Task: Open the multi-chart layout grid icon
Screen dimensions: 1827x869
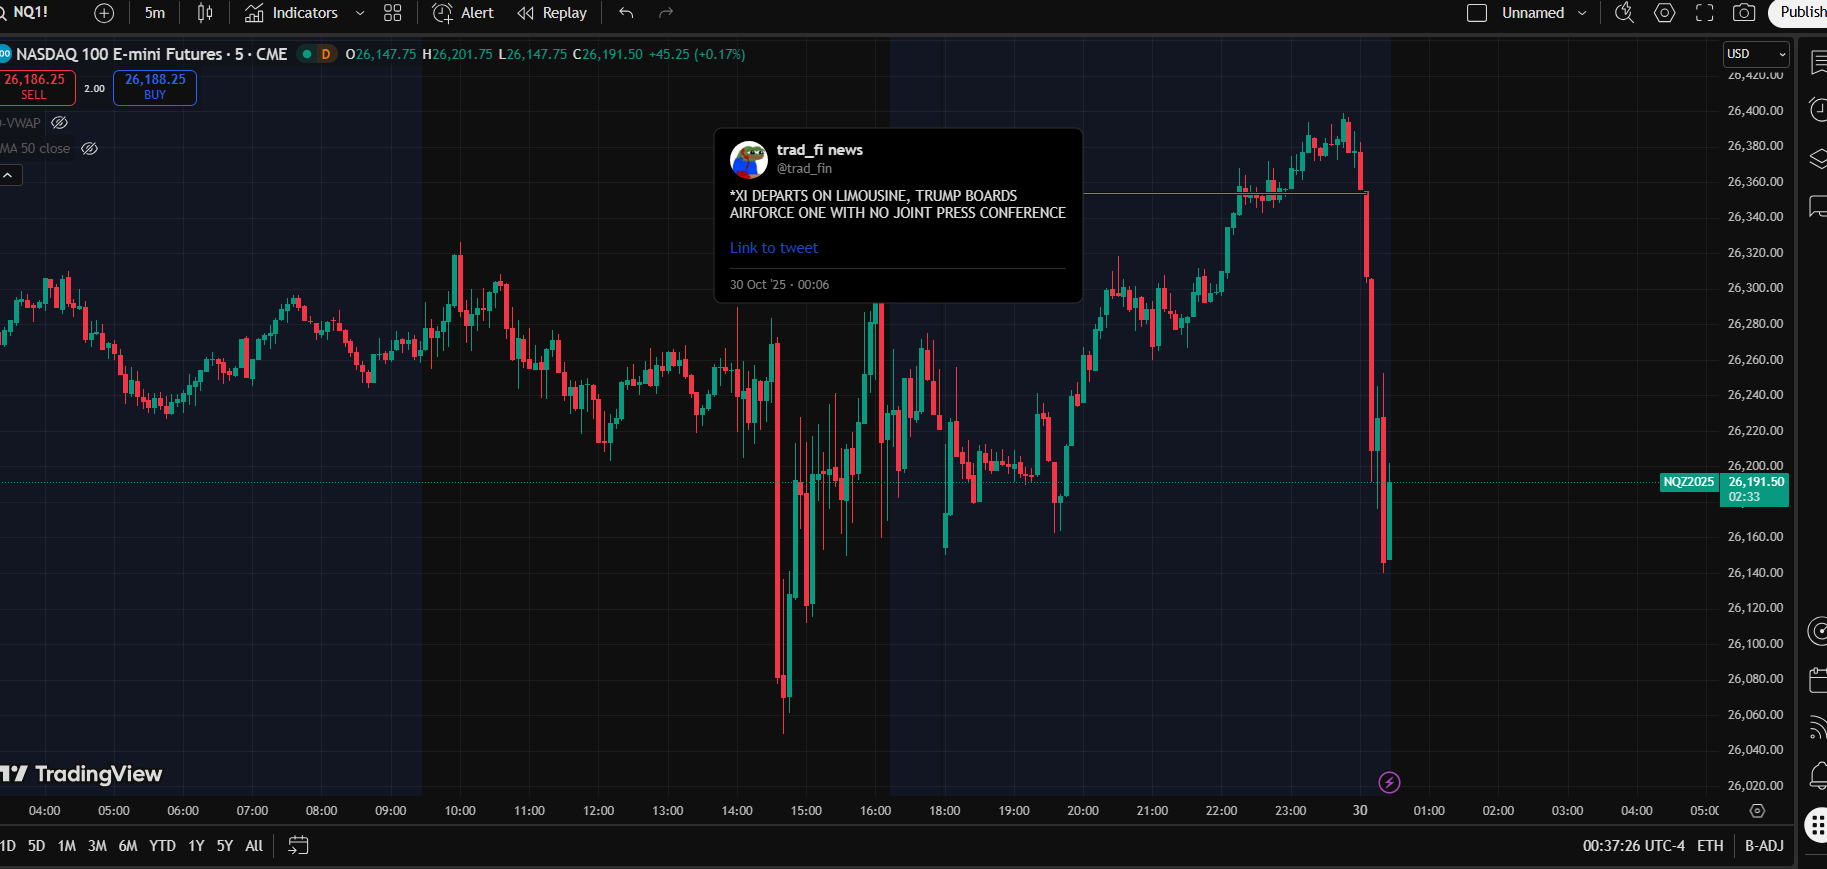Action: tap(393, 13)
